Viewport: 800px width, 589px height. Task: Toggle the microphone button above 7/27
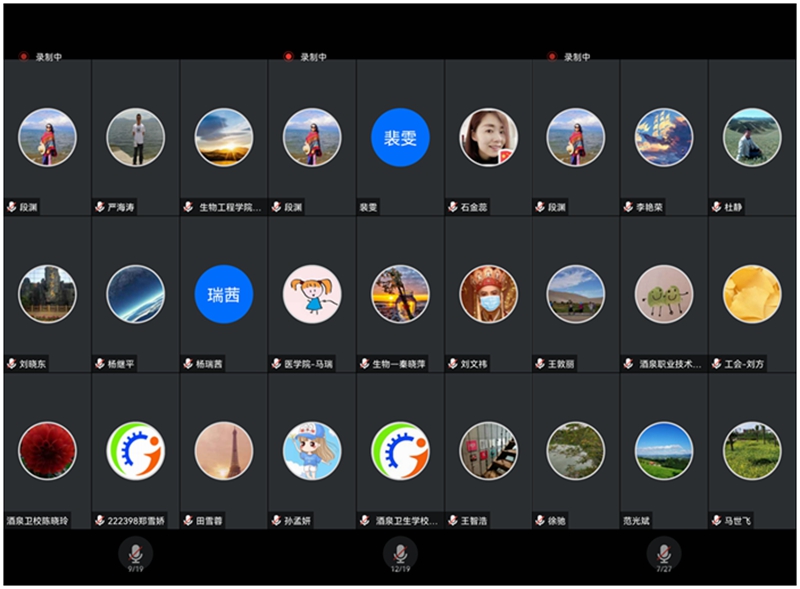point(663,551)
